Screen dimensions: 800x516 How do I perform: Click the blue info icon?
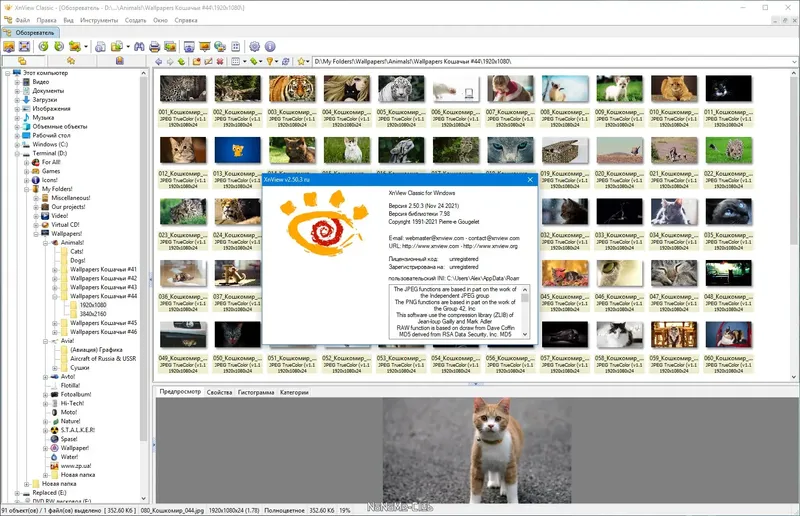(270, 46)
